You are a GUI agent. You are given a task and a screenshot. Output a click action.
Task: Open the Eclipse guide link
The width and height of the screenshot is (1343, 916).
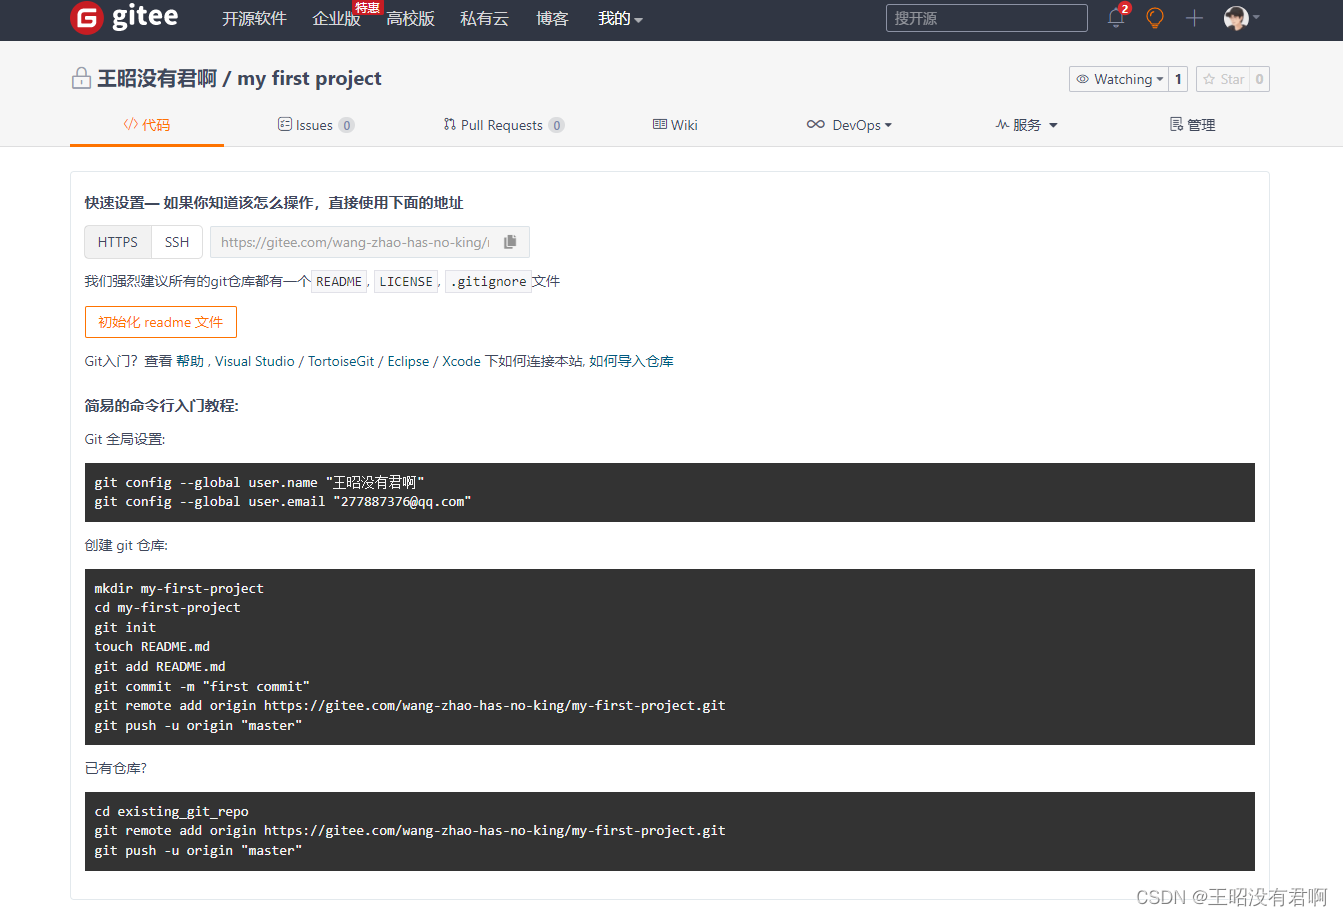tap(408, 361)
